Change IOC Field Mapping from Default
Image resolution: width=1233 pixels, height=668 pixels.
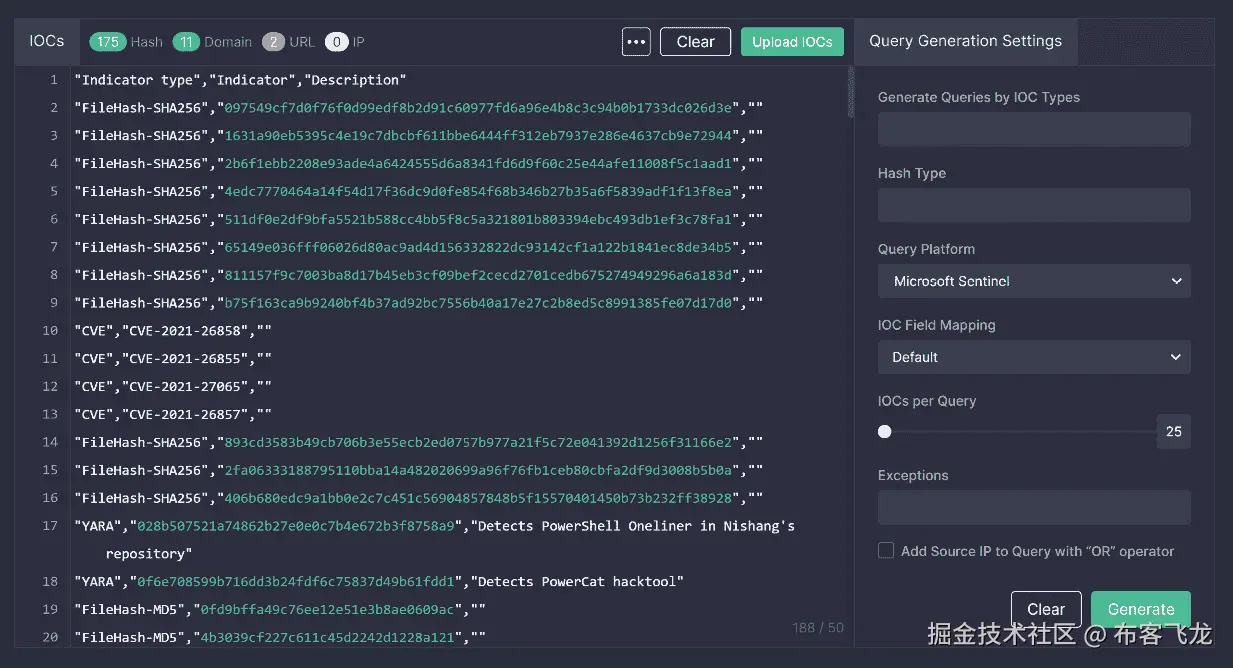[x=1034, y=357]
